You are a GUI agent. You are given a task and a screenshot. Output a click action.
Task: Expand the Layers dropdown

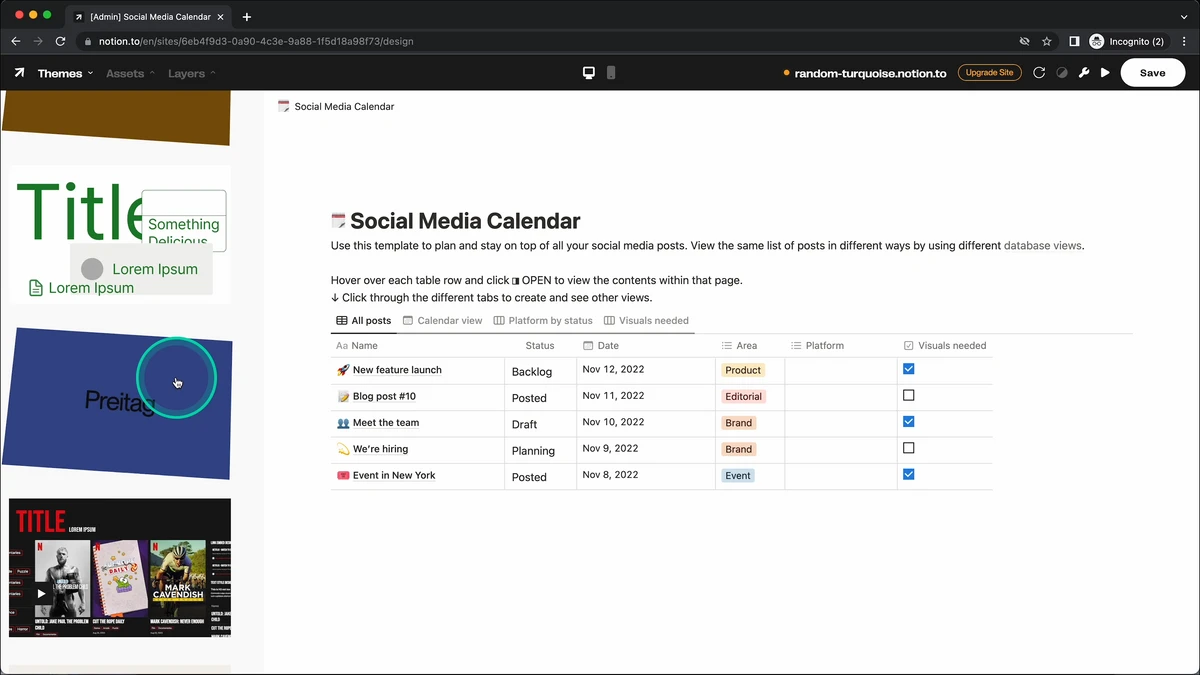click(x=191, y=73)
